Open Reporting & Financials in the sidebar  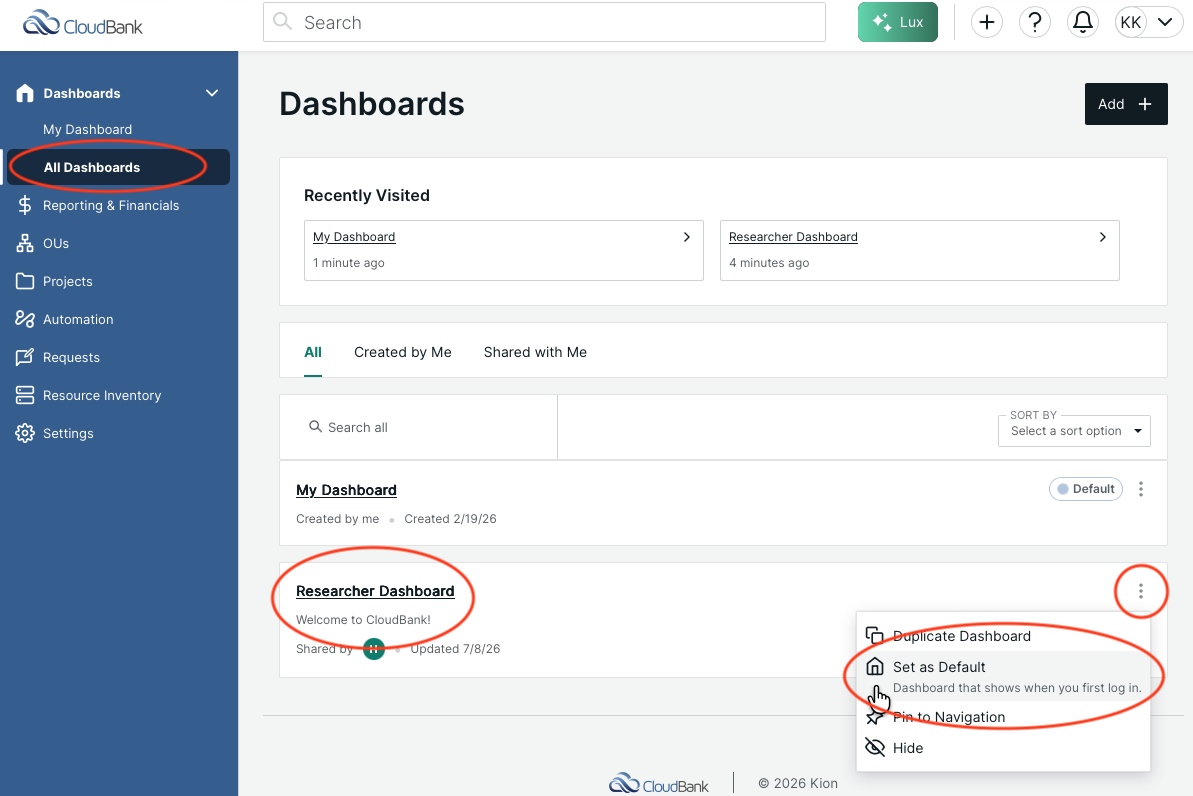[x=111, y=205]
